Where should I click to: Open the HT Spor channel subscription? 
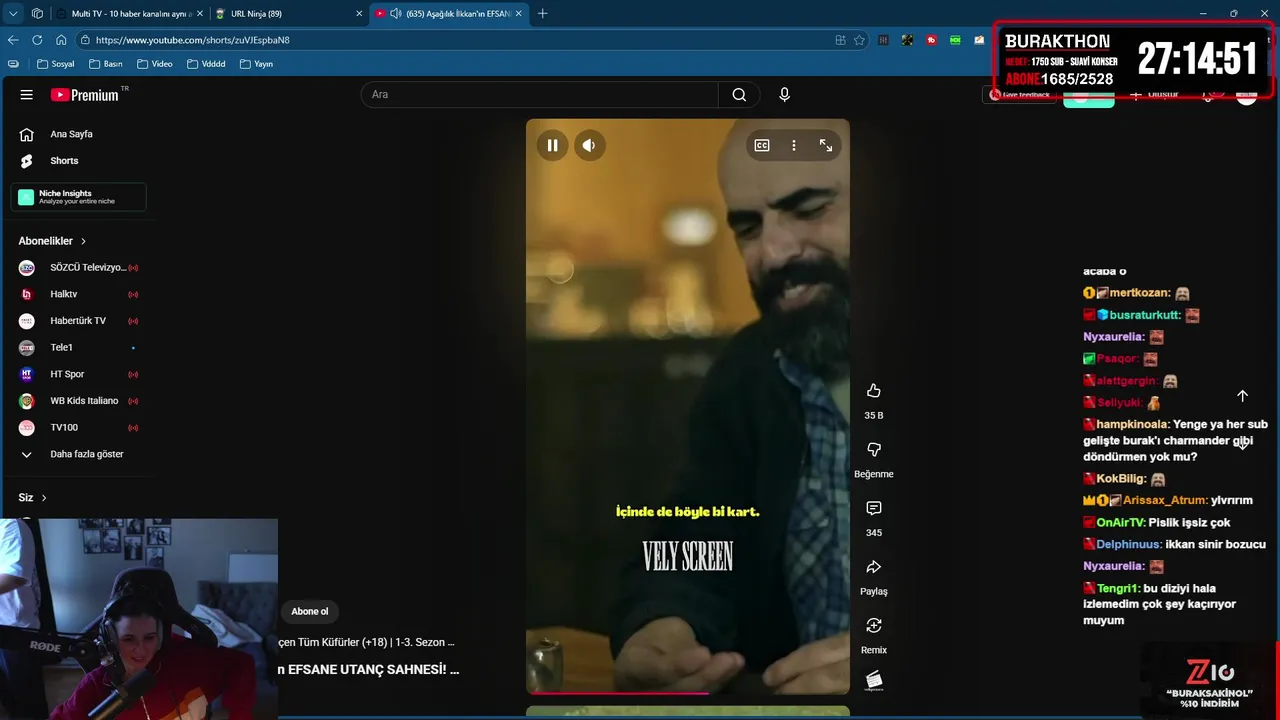(79, 374)
